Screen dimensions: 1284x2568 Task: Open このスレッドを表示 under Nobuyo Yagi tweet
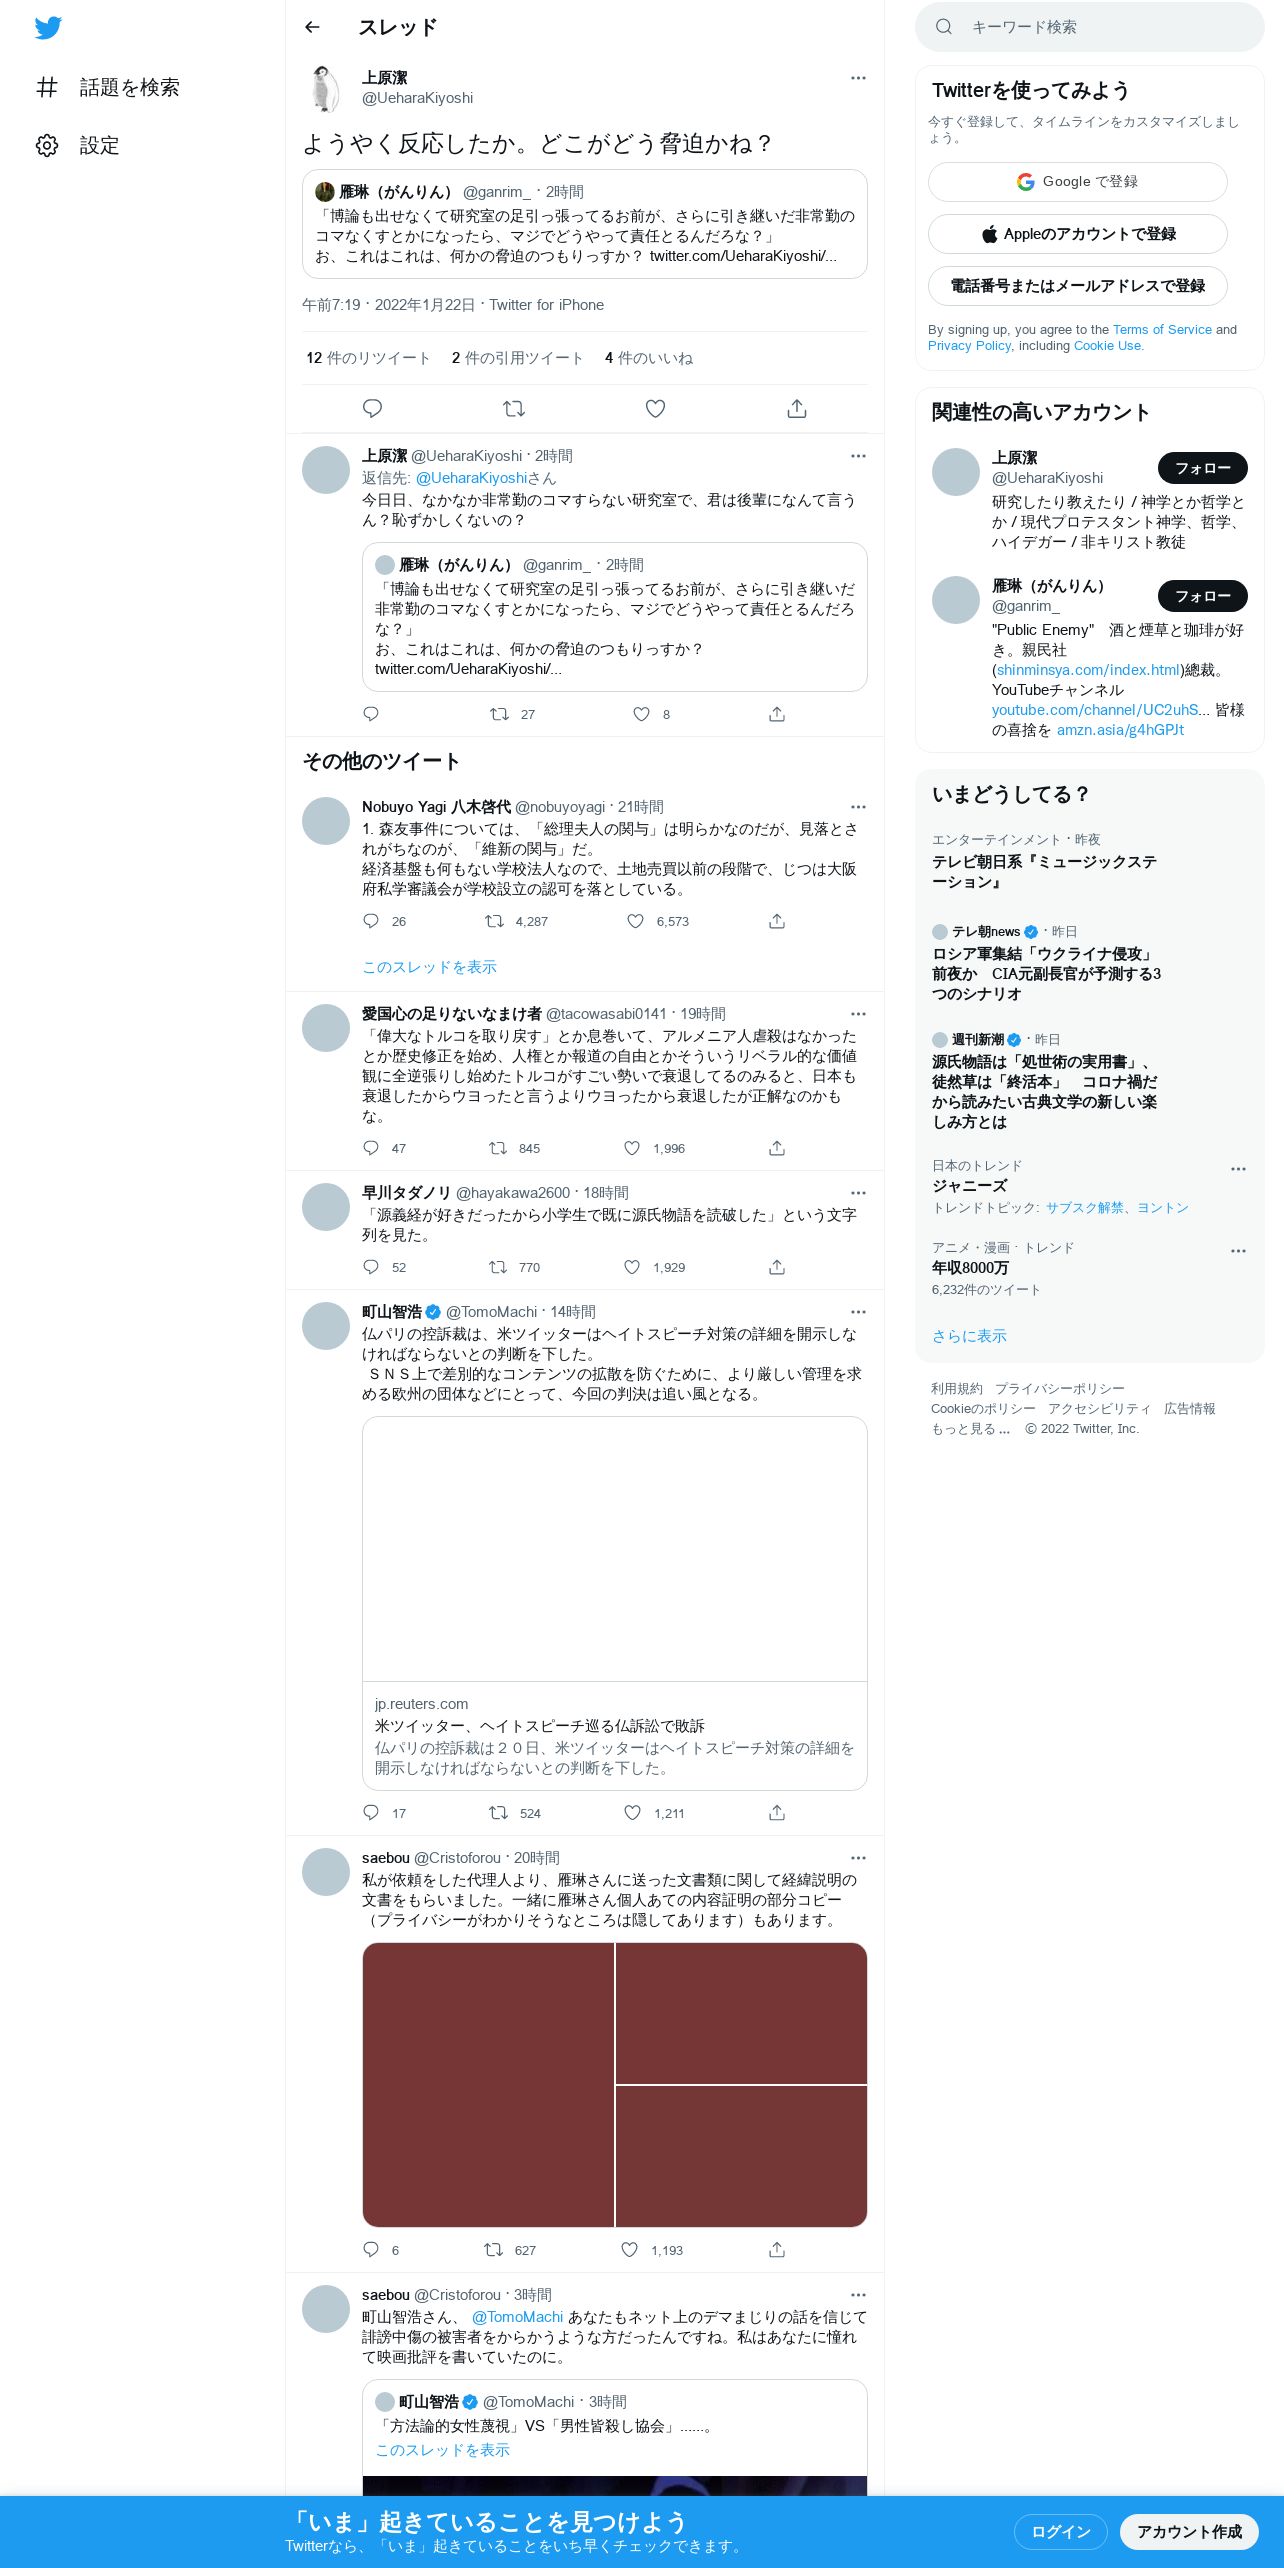(x=429, y=967)
